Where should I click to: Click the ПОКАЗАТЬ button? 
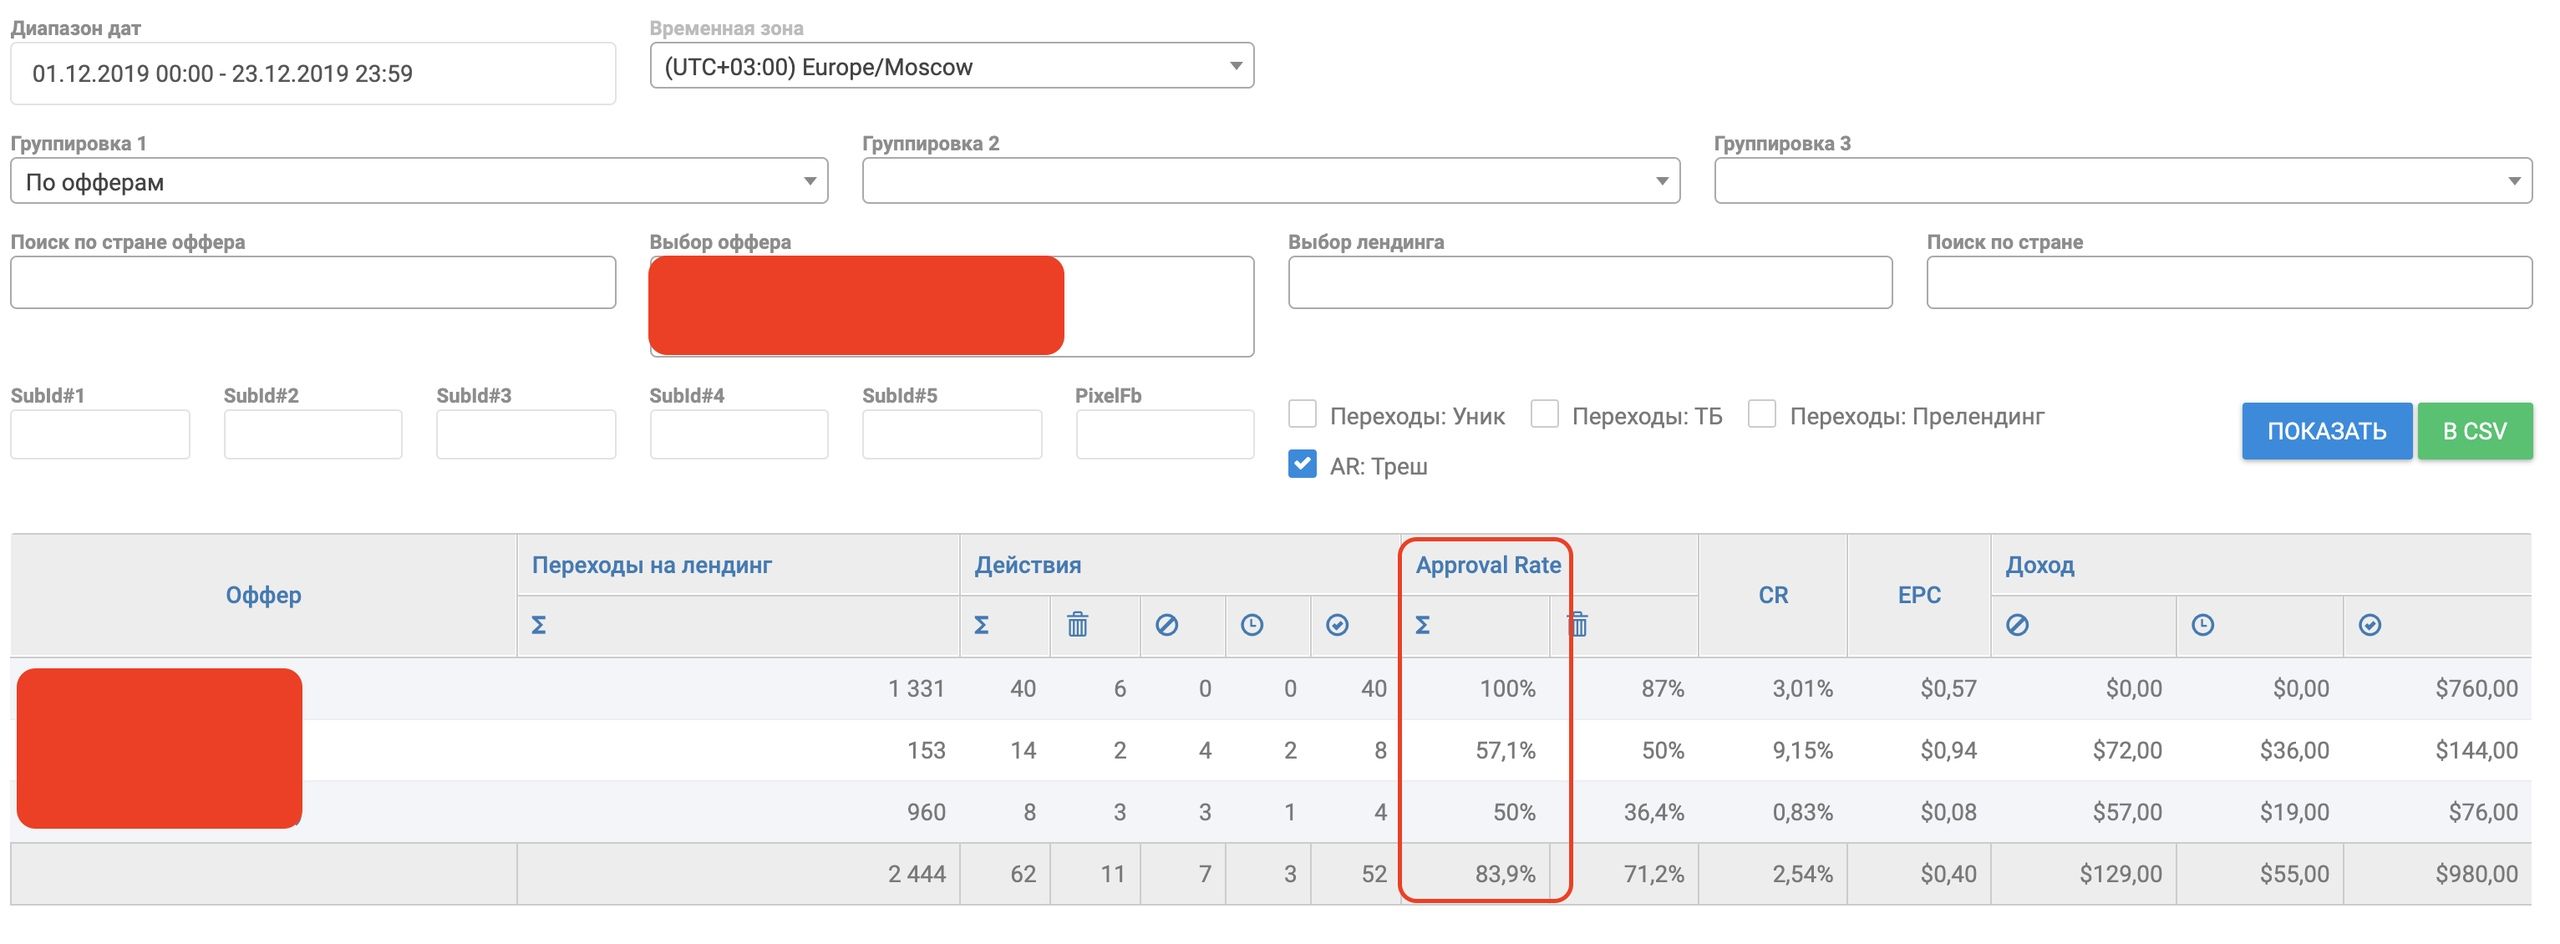(x=2326, y=431)
